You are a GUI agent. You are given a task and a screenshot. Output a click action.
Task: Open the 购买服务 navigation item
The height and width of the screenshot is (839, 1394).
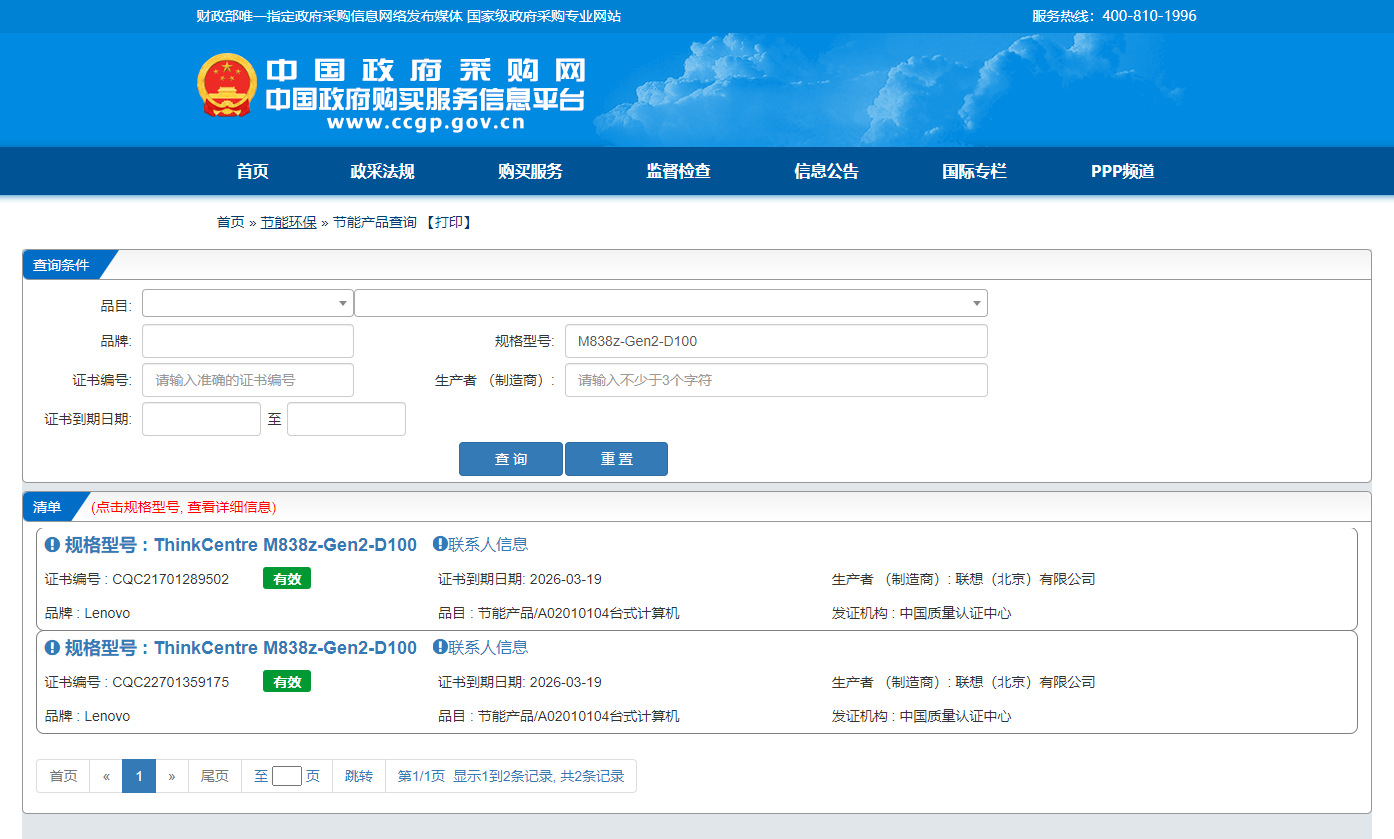click(530, 171)
